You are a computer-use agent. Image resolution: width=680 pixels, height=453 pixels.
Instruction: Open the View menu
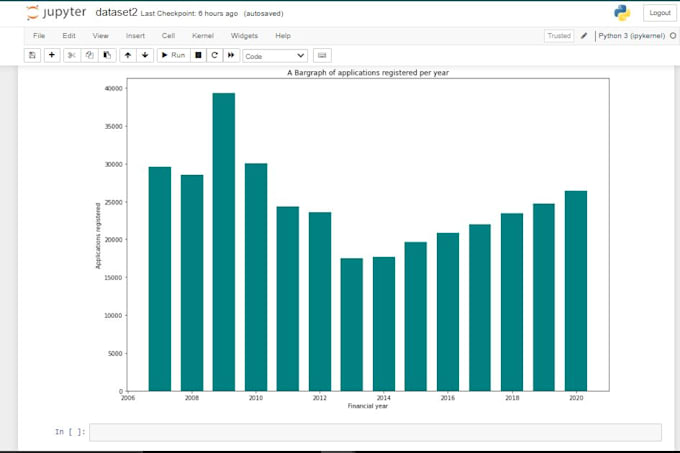tap(100, 36)
